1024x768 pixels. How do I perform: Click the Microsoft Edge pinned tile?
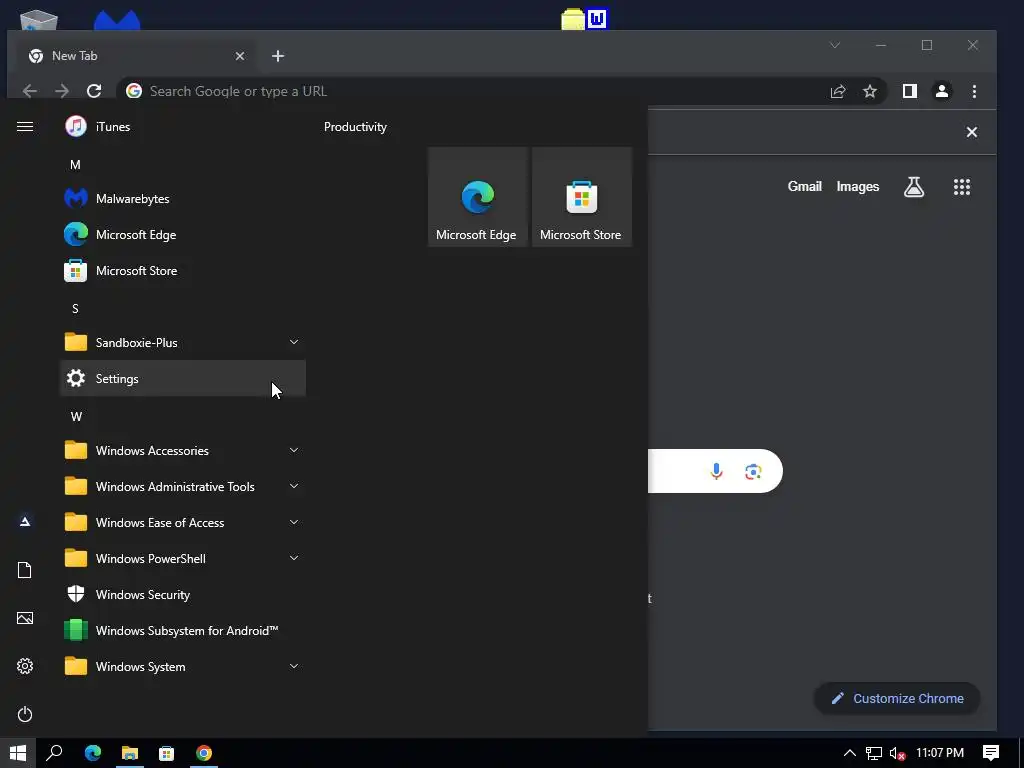click(x=477, y=197)
